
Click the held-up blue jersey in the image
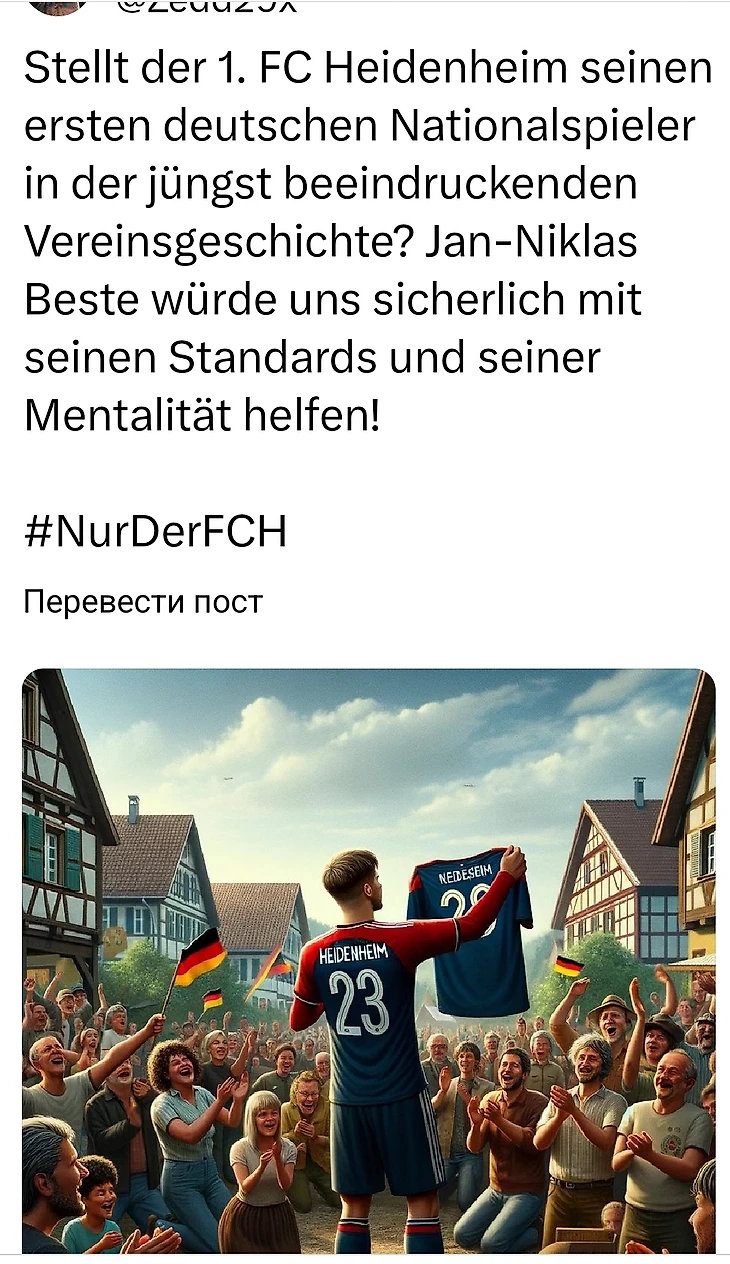(x=469, y=930)
